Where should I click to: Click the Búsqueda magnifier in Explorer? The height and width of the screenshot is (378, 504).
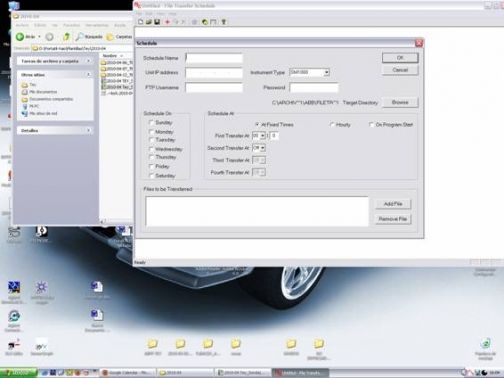(79, 36)
